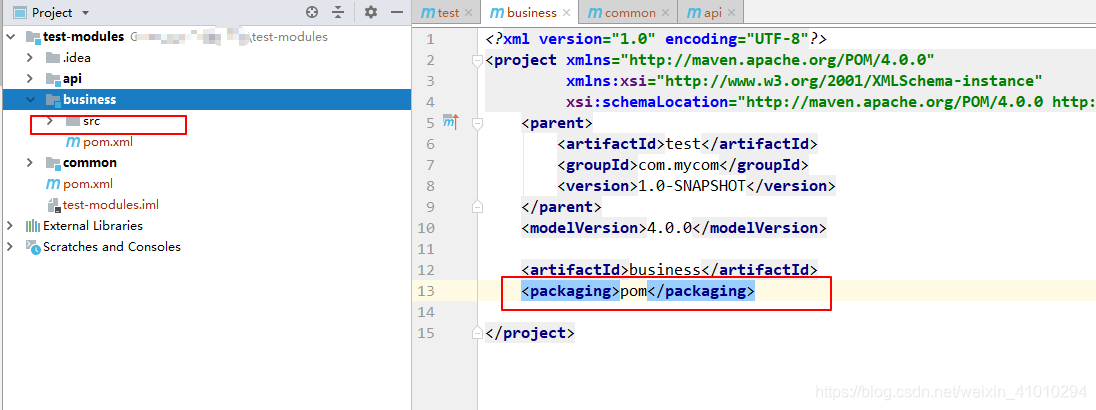Click line number 13 in gutter

[426, 291]
